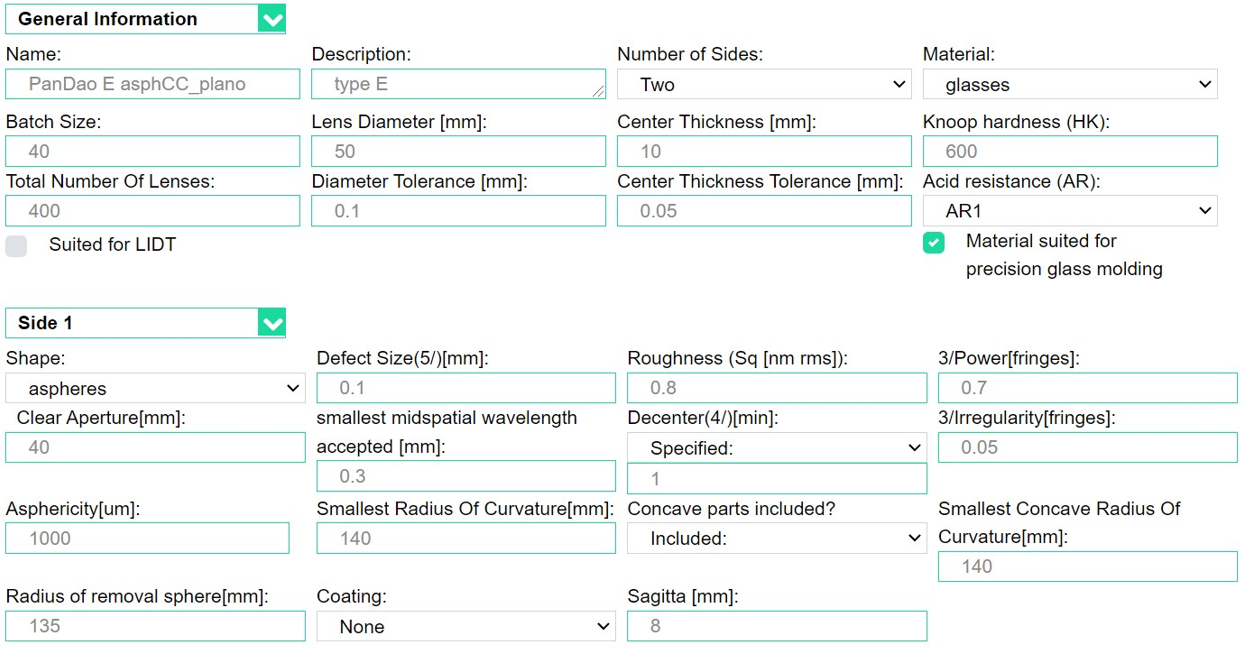Click the Name input field
This screenshot has height=648, width=1244.
pyautogui.click(x=152, y=84)
